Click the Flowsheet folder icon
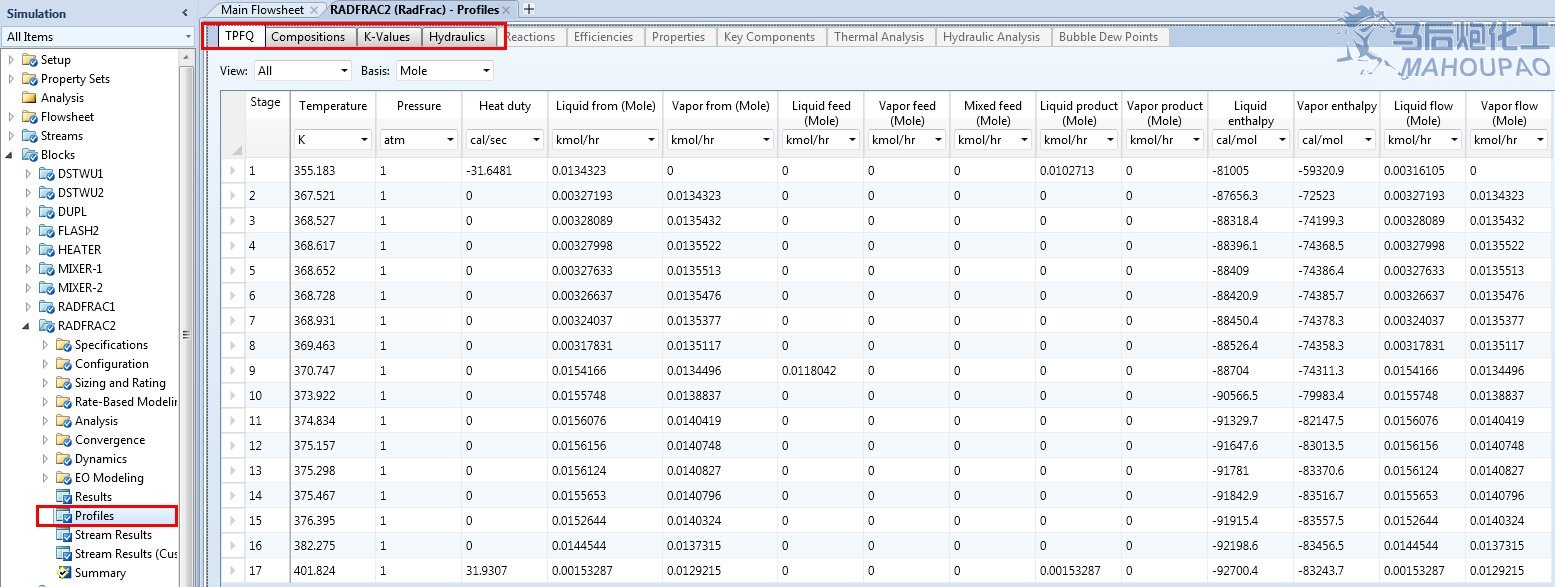The image size is (1555, 587). click(29, 117)
